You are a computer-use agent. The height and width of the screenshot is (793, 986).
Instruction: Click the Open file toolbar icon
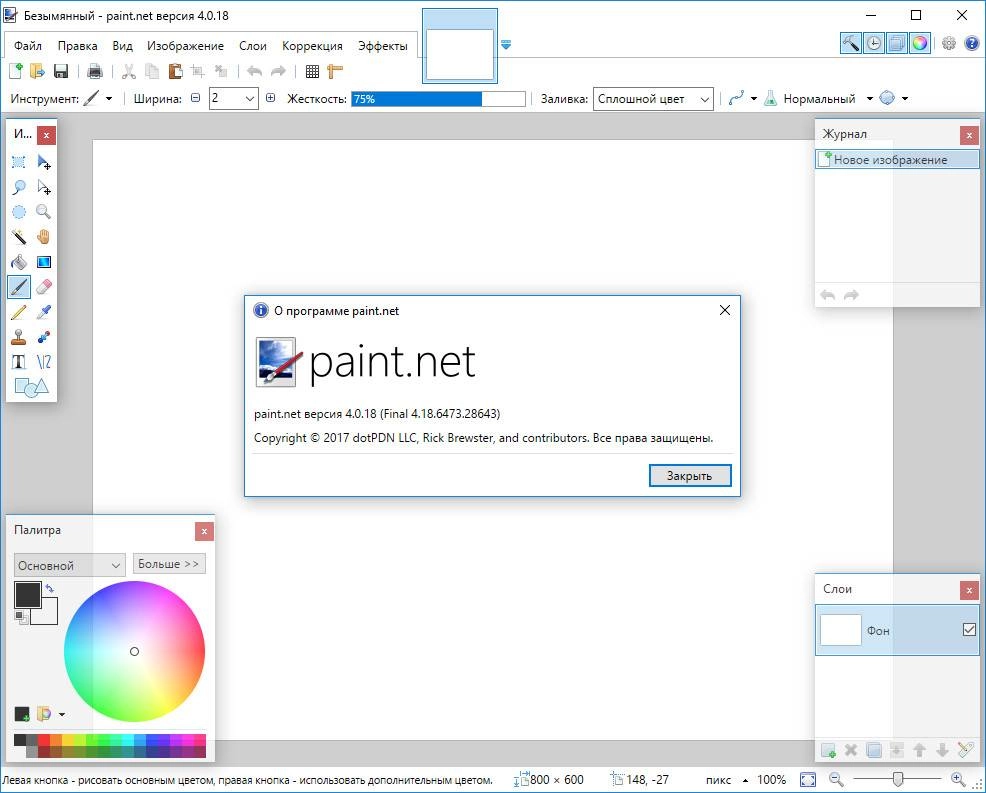pos(38,71)
